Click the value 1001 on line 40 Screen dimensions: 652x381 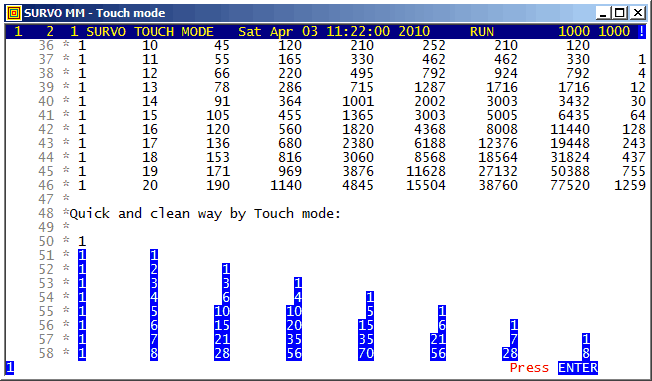[358, 101]
